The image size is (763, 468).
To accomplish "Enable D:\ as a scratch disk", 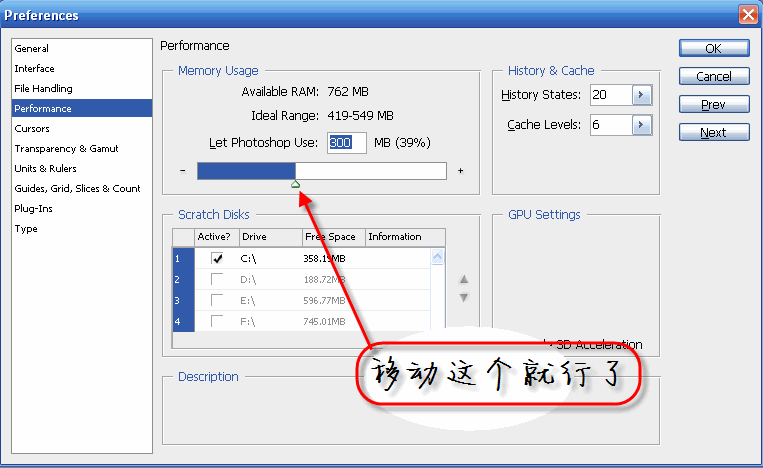I will click(x=217, y=279).
